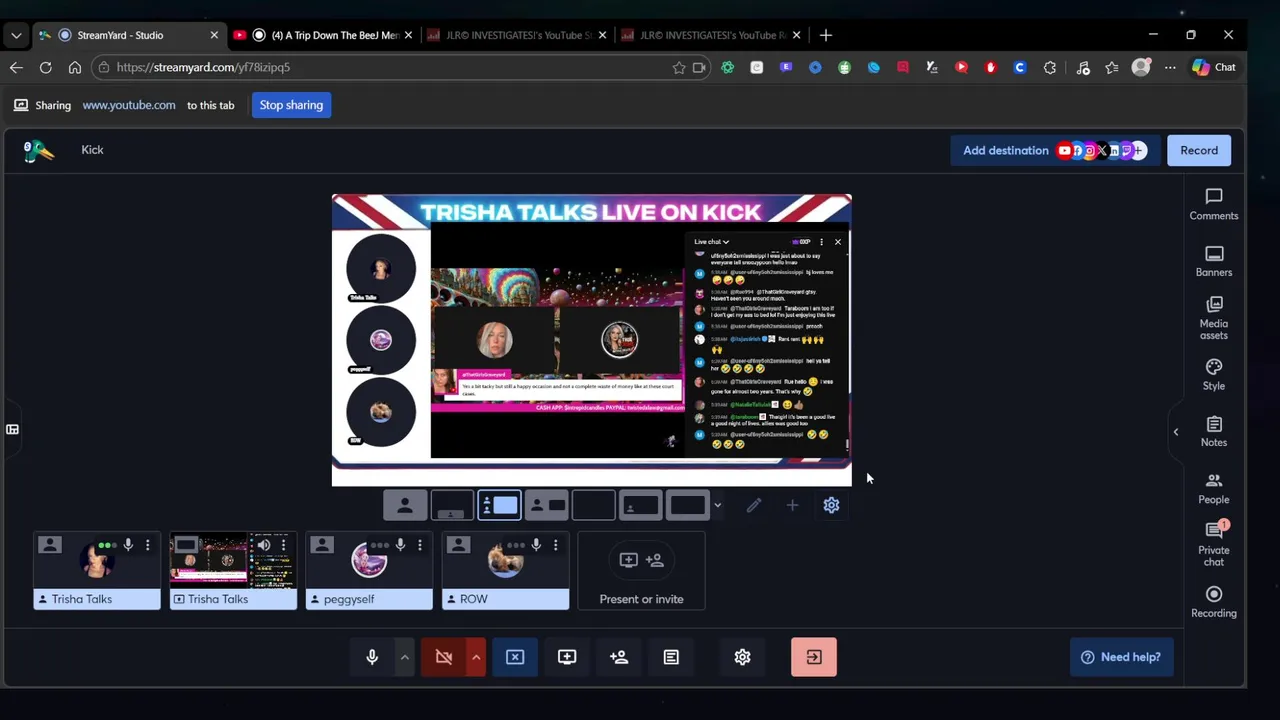Expand camera options arrow

click(476, 657)
